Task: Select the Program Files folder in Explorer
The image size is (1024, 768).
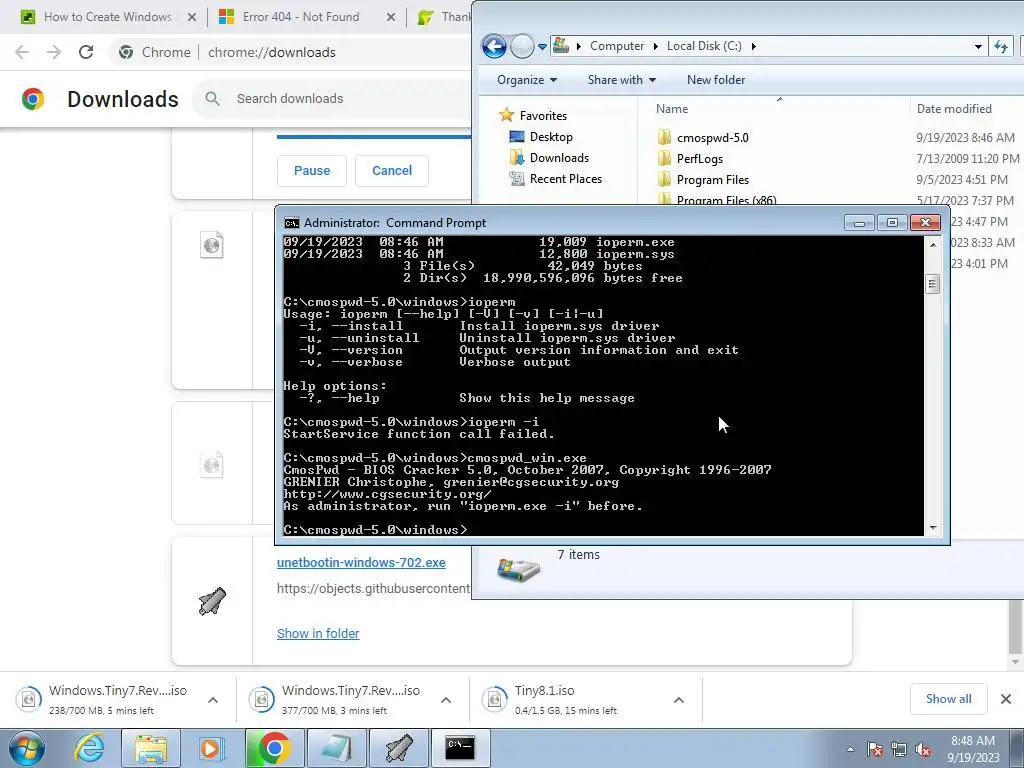Action: click(712, 180)
